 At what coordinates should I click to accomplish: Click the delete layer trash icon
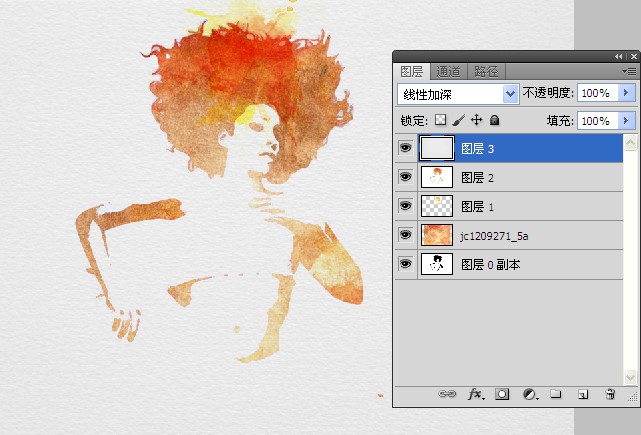[x=610, y=395]
